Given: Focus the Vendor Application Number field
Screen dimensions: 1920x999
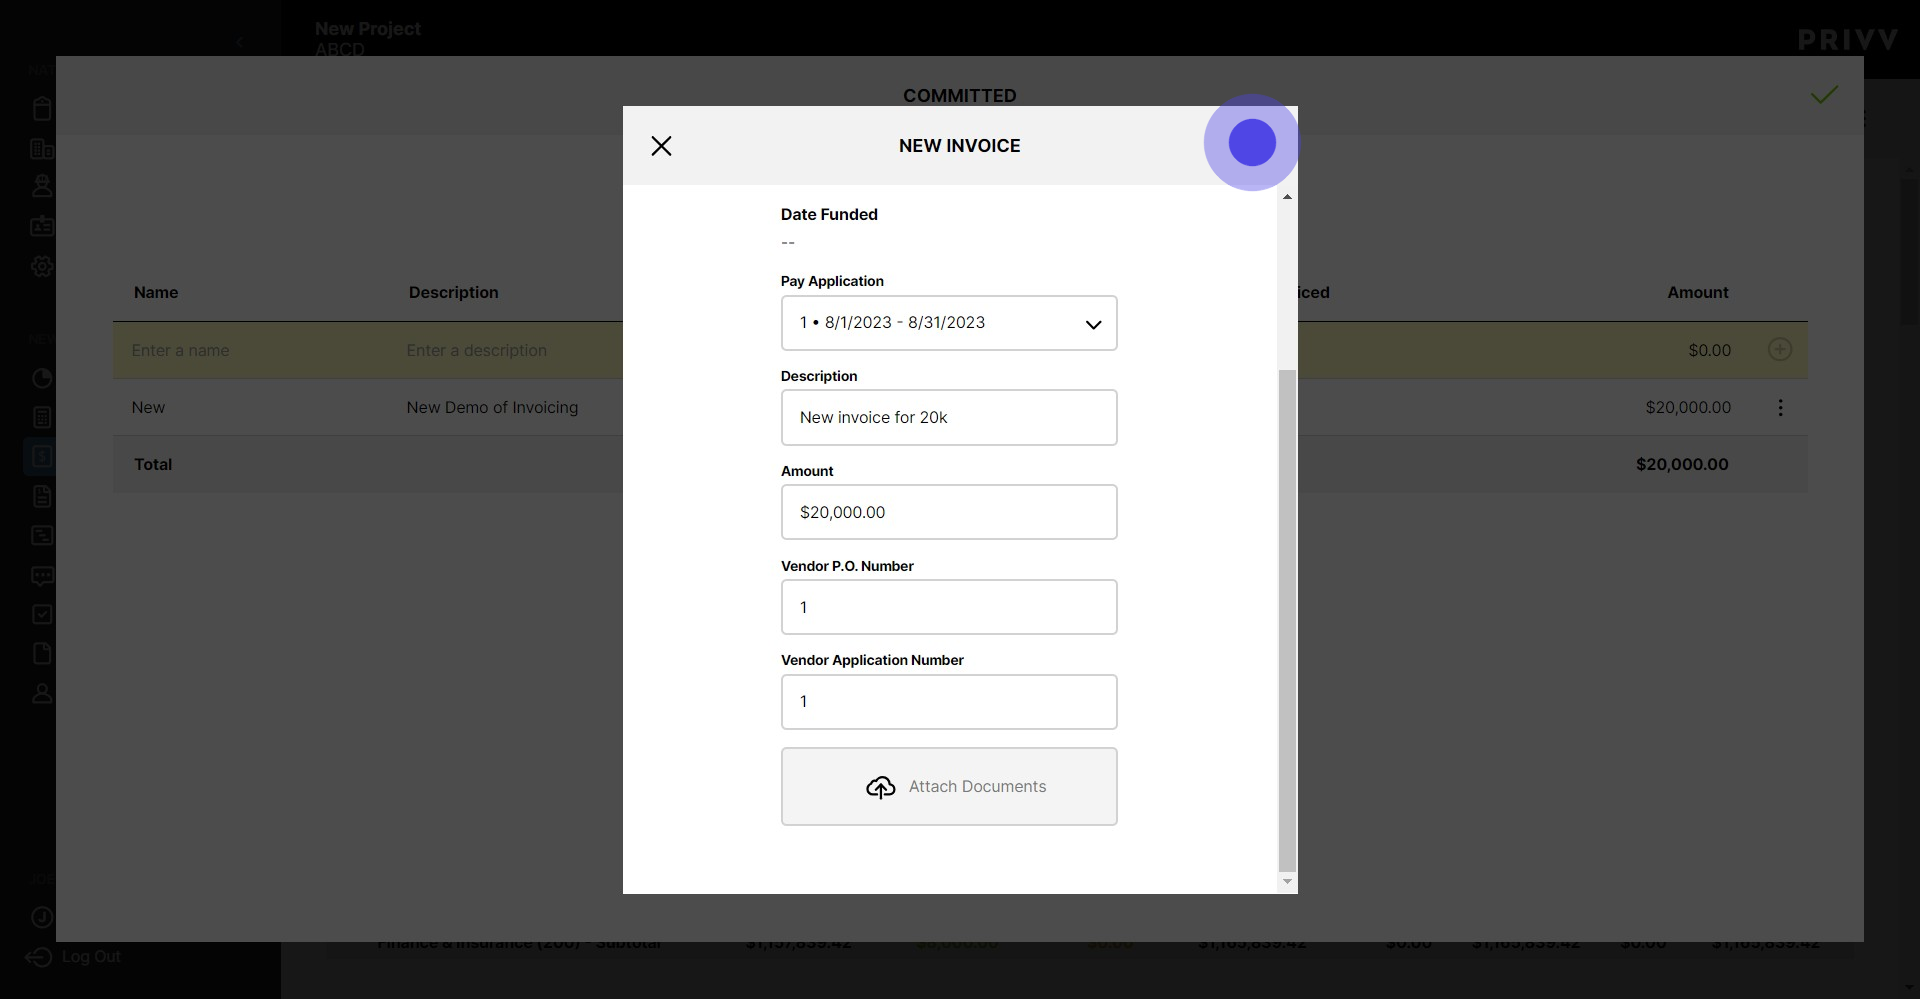Looking at the screenshot, I should pyautogui.click(x=949, y=702).
